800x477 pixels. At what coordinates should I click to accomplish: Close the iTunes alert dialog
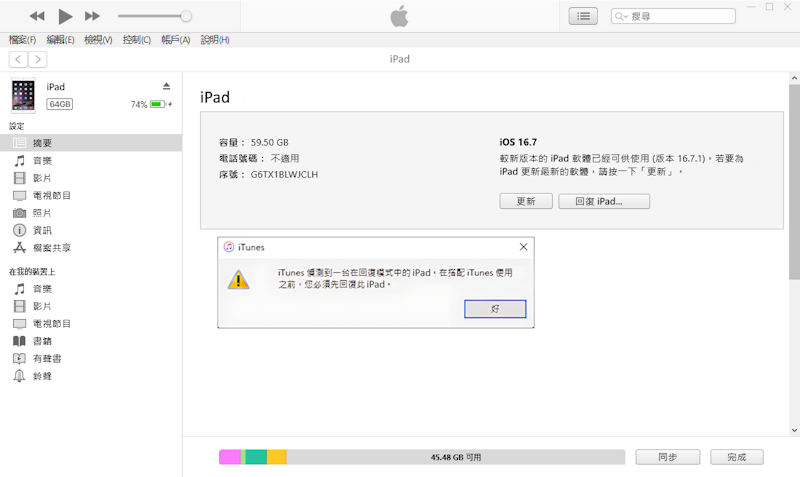(x=523, y=247)
